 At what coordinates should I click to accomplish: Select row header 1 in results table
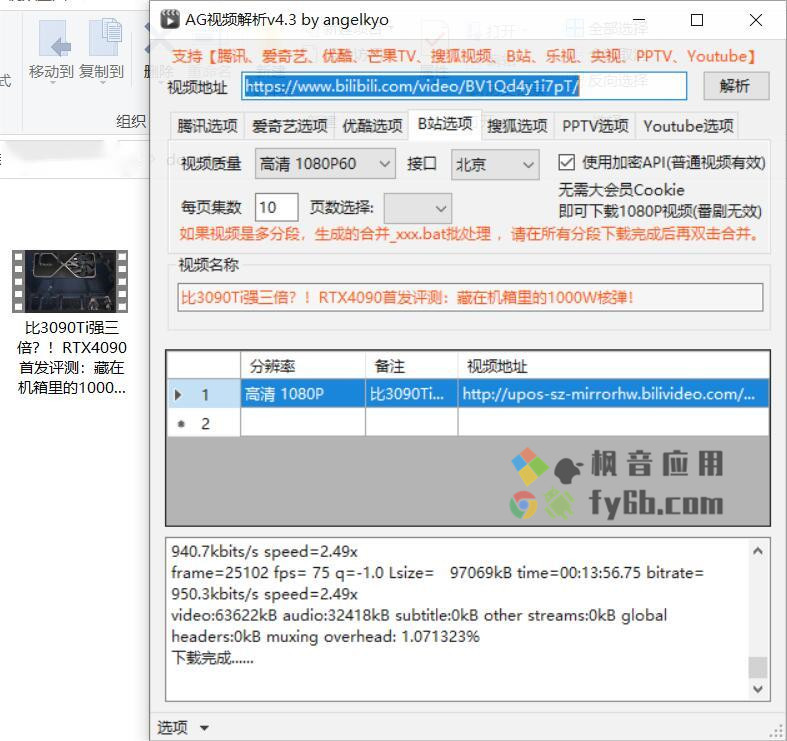click(x=203, y=394)
